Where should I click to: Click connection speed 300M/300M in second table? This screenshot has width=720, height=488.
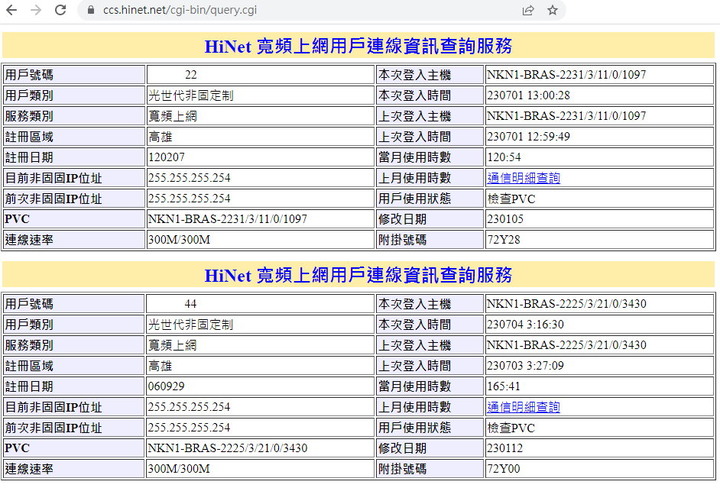pos(179,468)
